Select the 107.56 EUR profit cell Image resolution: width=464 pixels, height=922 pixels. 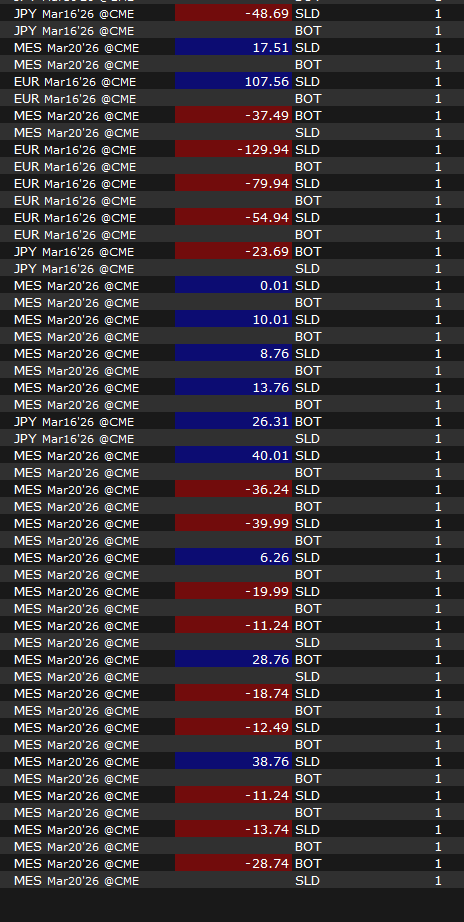click(x=233, y=81)
